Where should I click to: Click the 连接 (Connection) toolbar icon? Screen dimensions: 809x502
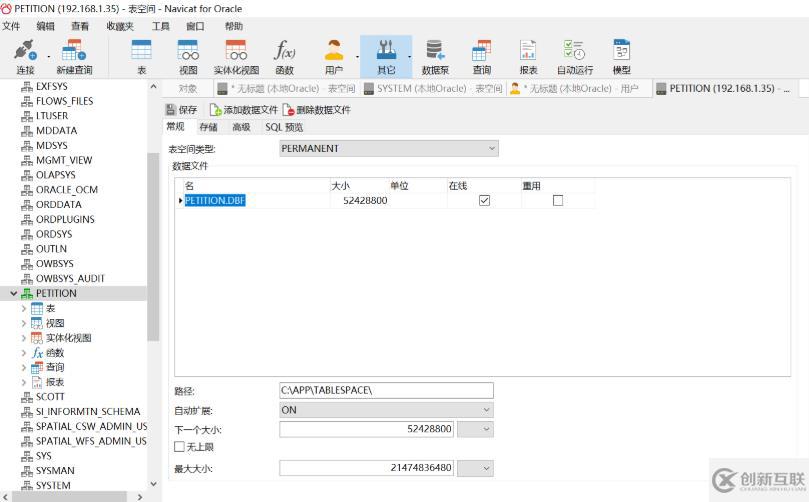[x=25, y=56]
